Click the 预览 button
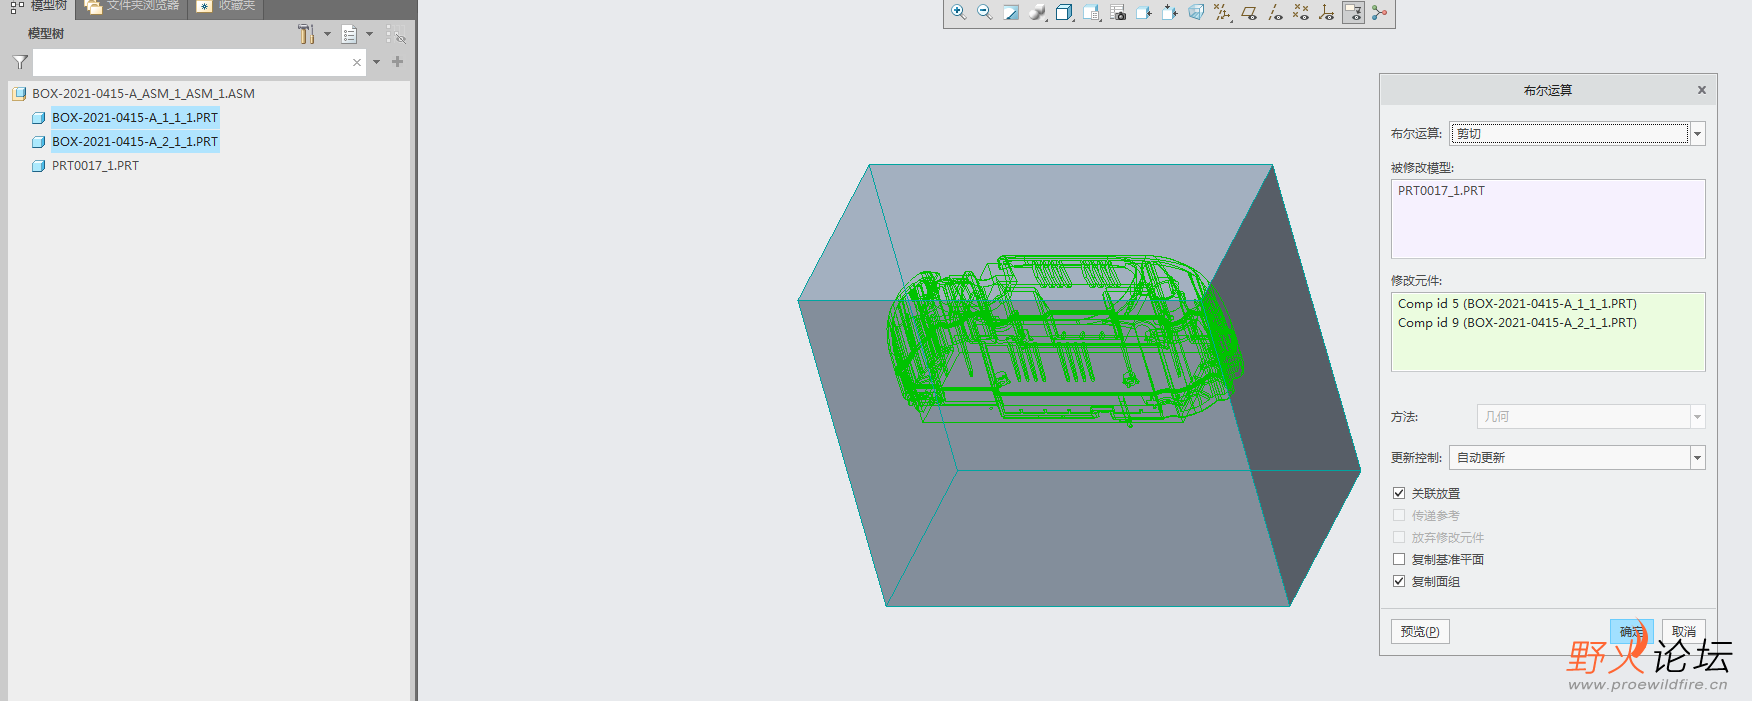 1420,631
